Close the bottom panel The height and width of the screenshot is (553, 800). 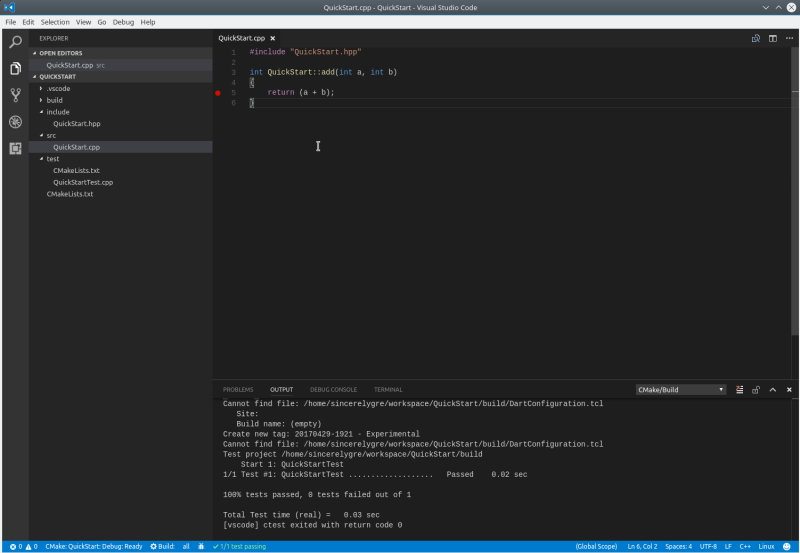[789, 390]
